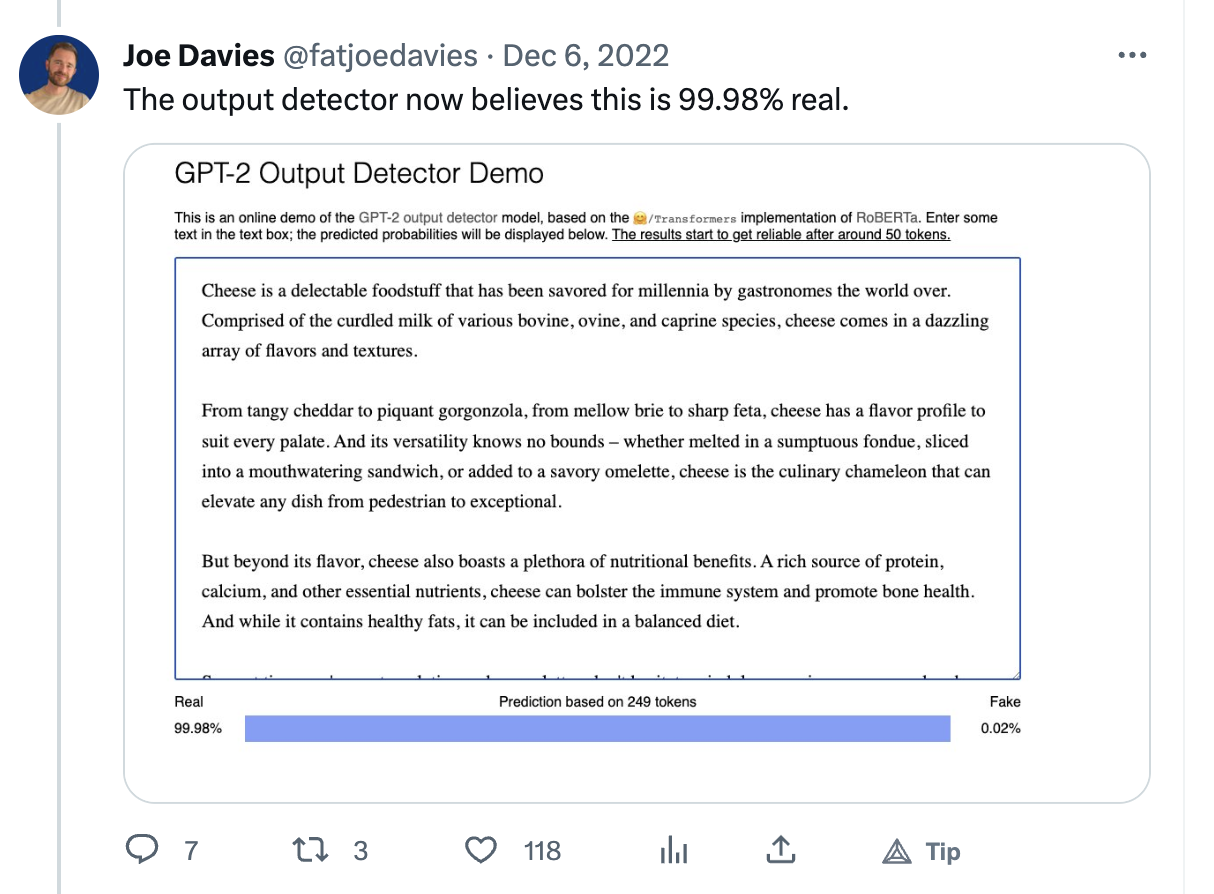The image size is (1214, 894).
Task: Click the Dec 6, 2022 timestamp
Action: click(585, 56)
